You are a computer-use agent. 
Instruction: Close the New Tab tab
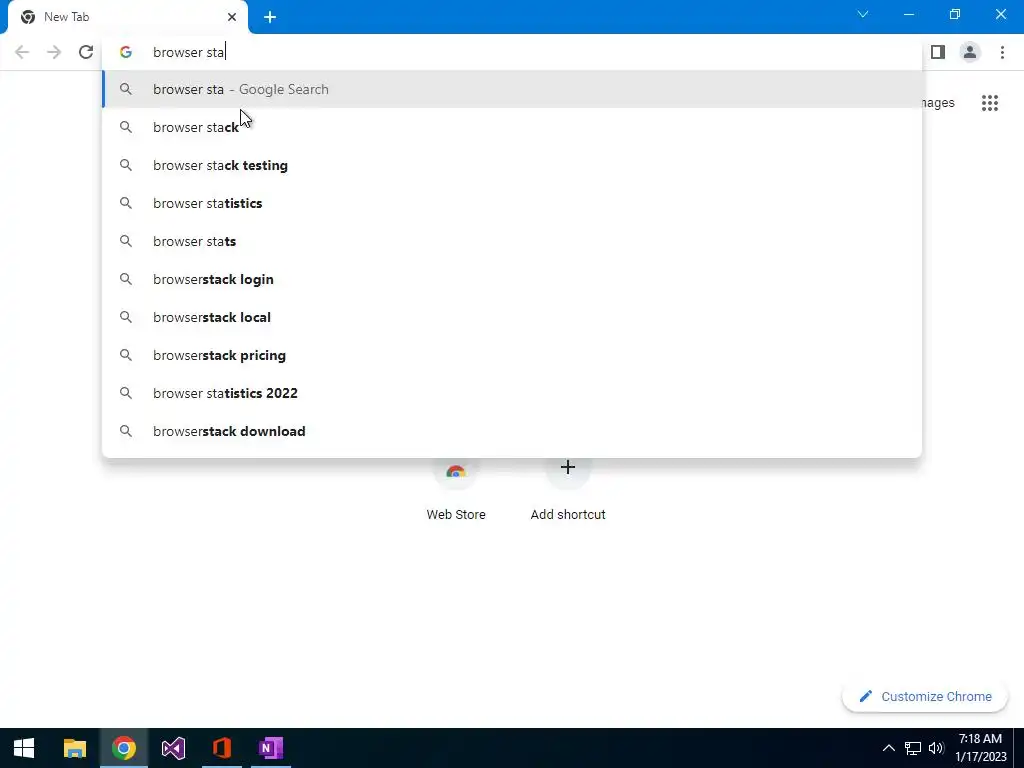232,17
